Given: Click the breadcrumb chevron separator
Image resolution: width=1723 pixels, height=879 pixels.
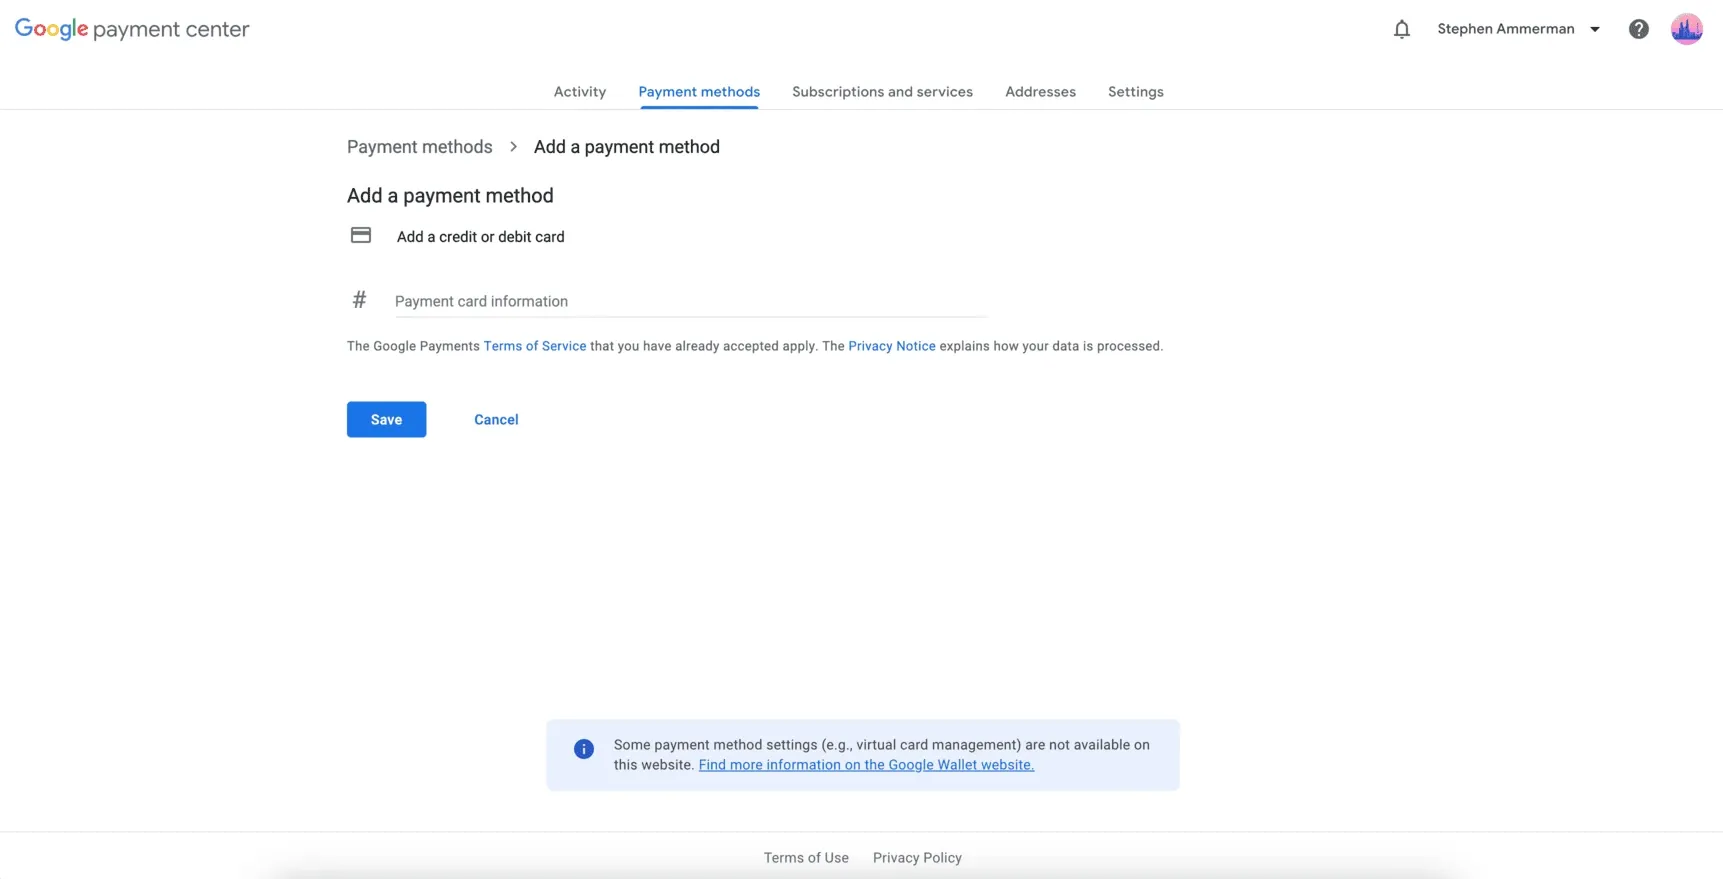Looking at the screenshot, I should [513, 147].
